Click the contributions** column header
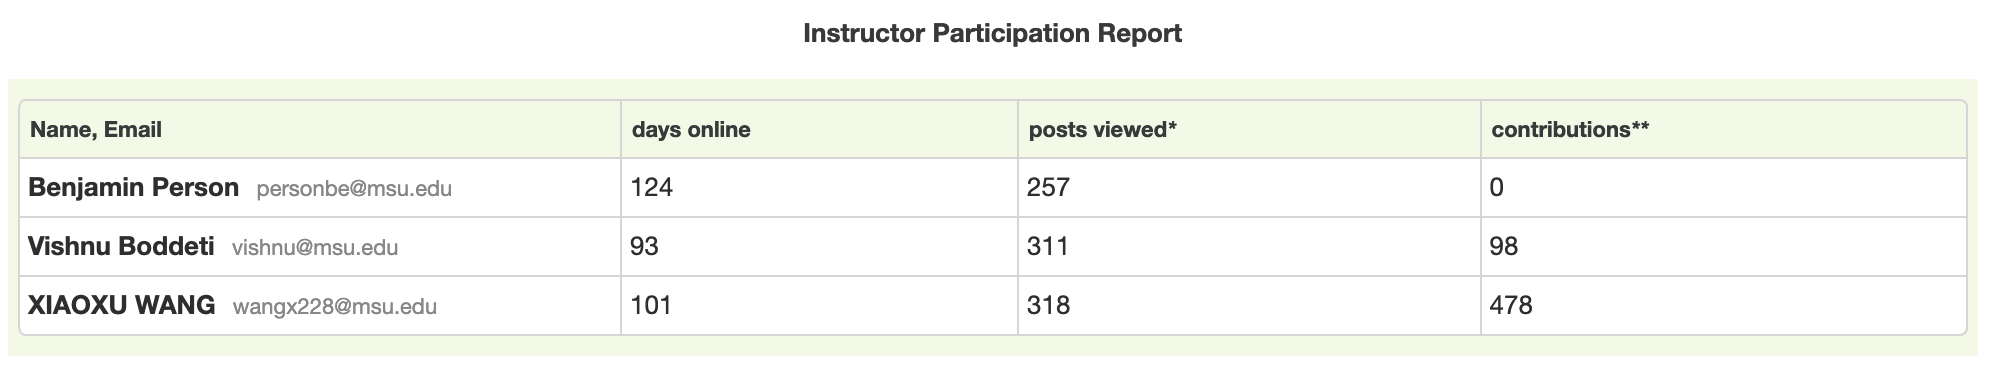 pos(1570,130)
